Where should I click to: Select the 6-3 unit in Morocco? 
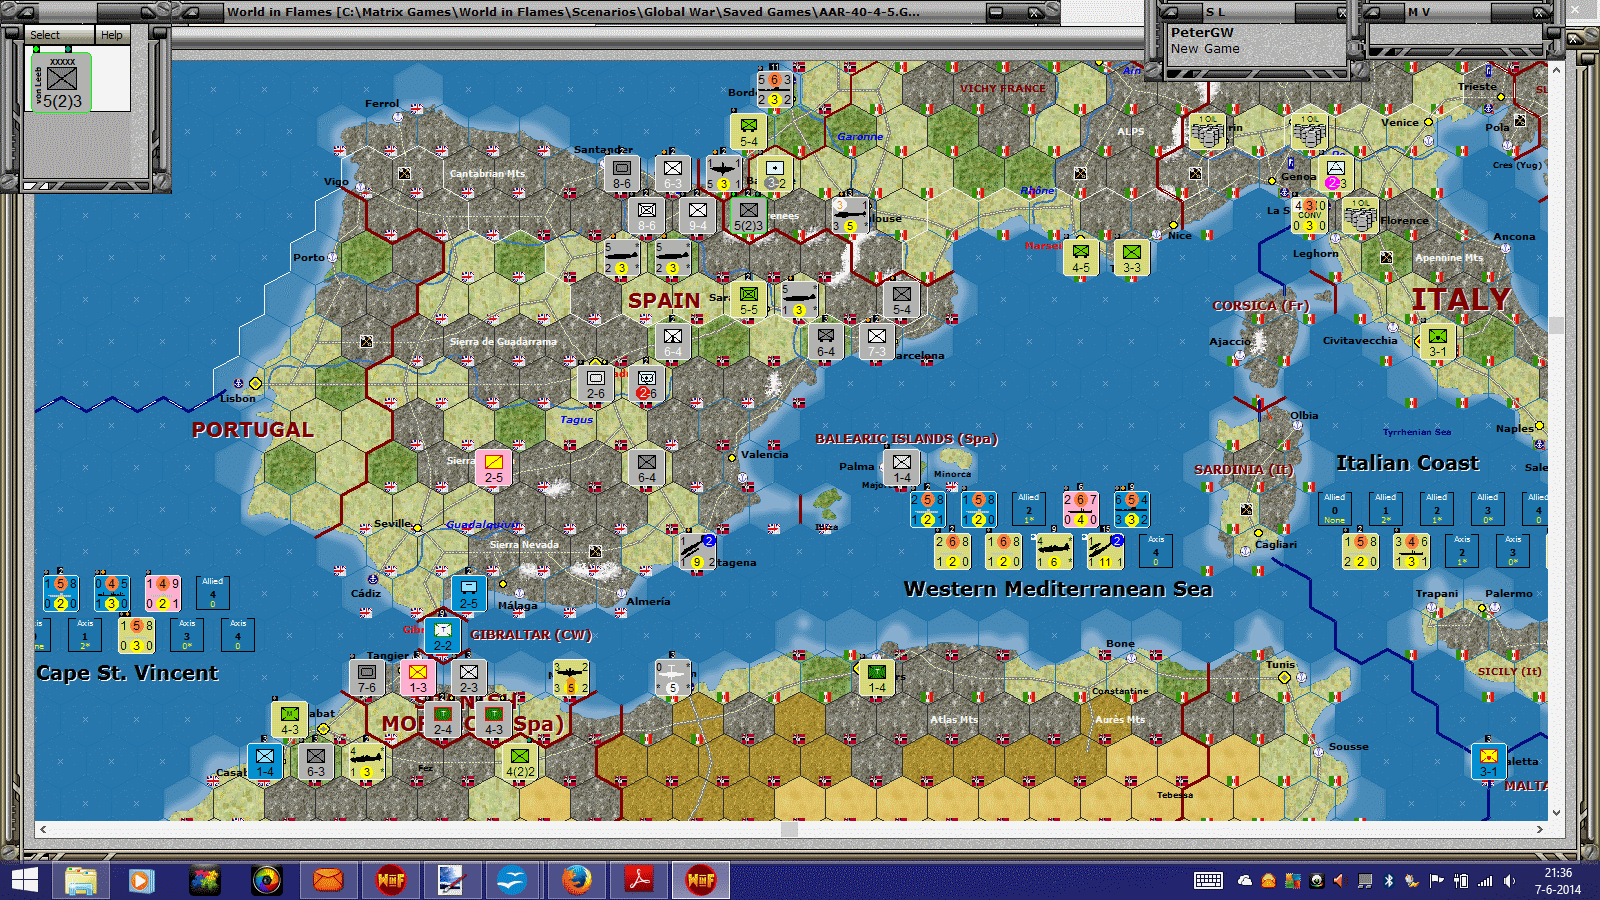(316, 760)
